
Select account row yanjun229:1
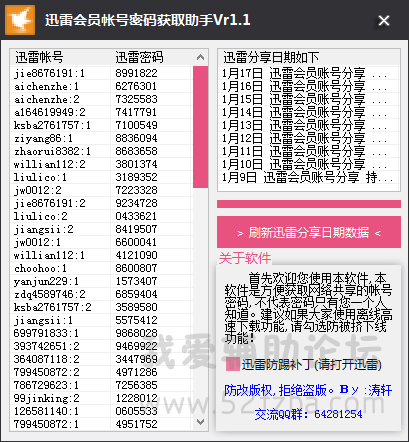(102, 281)
